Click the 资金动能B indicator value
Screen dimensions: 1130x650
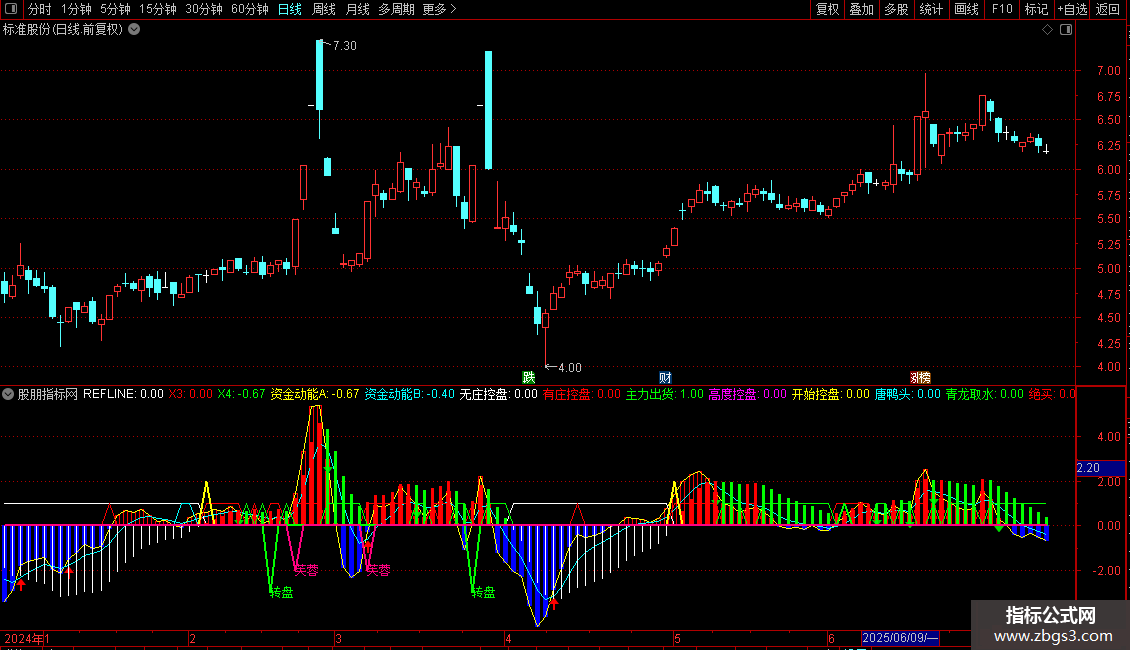pyautogui.click(x=409, y=394)
